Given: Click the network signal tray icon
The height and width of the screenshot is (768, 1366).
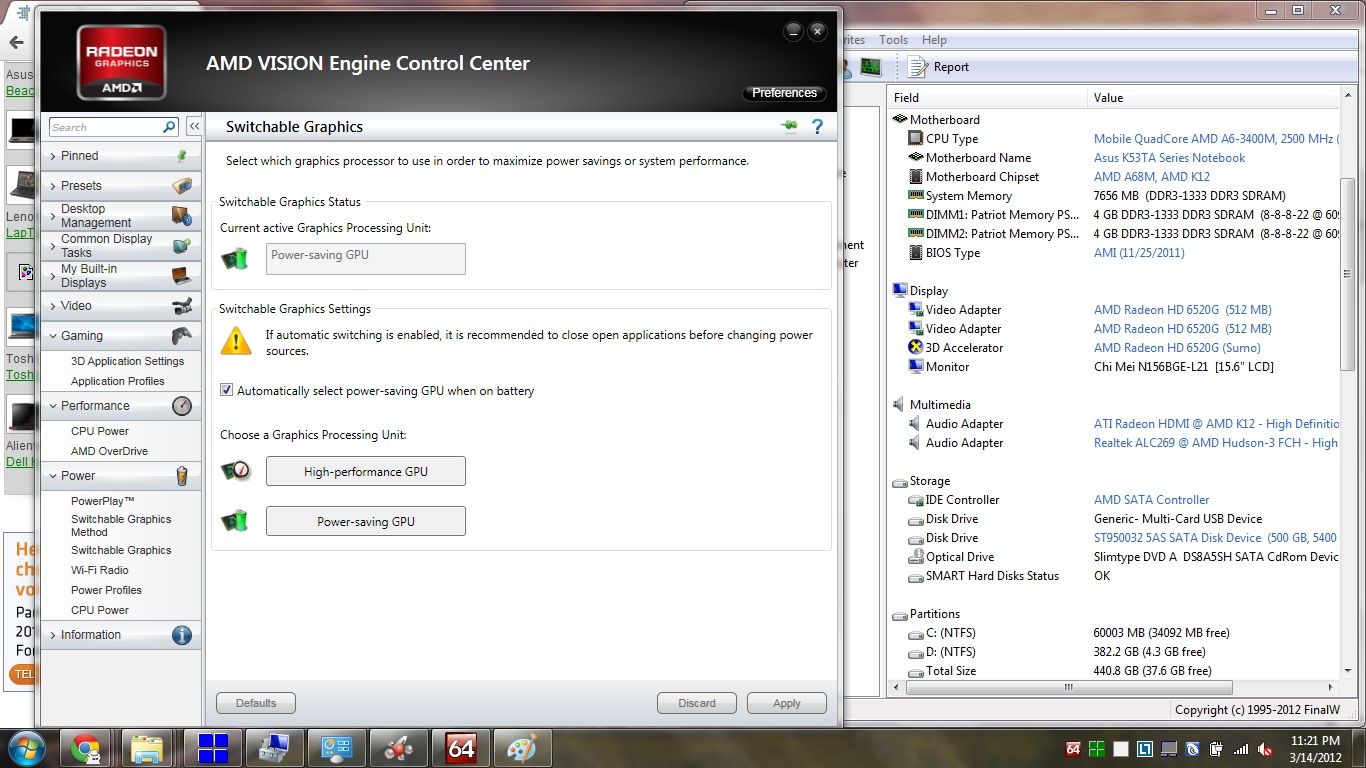Looking at the screenshot, I should coord(1241,749).
